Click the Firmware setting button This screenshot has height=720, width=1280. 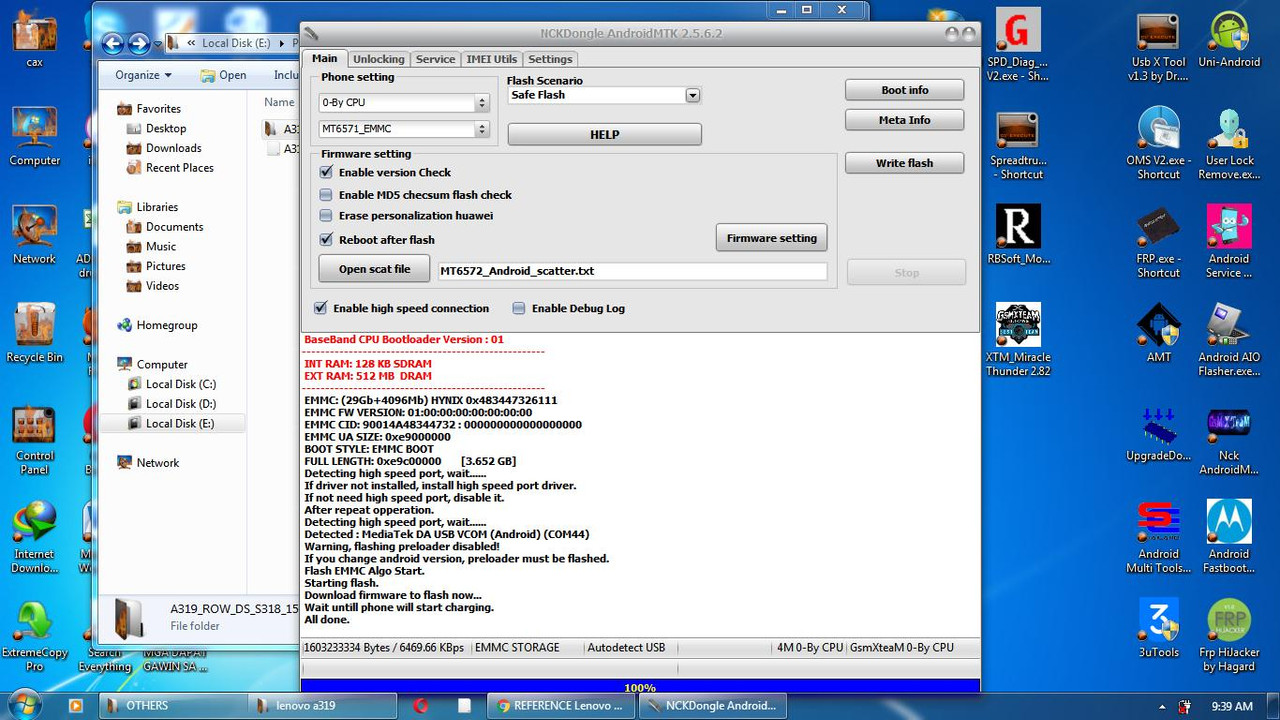pos(771,238)
